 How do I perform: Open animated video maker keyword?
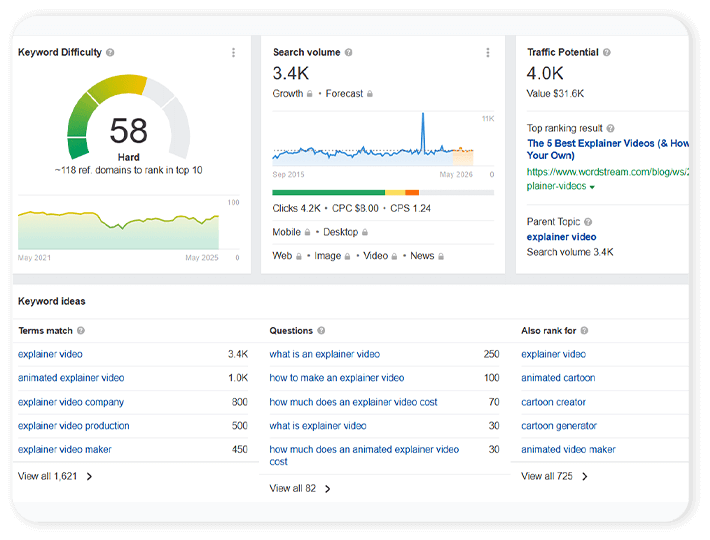568,449
